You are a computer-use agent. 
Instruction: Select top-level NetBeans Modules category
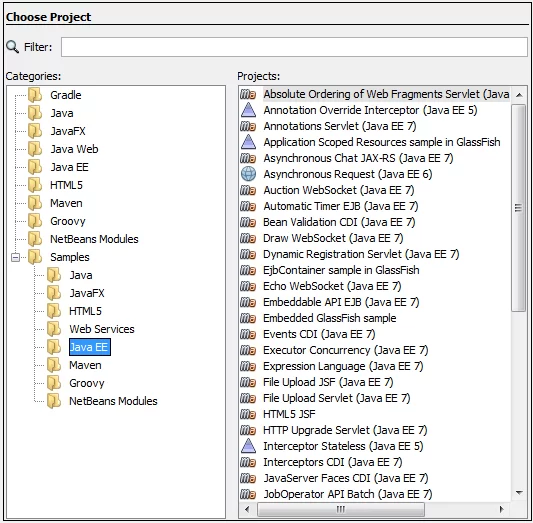click(94, 239)
